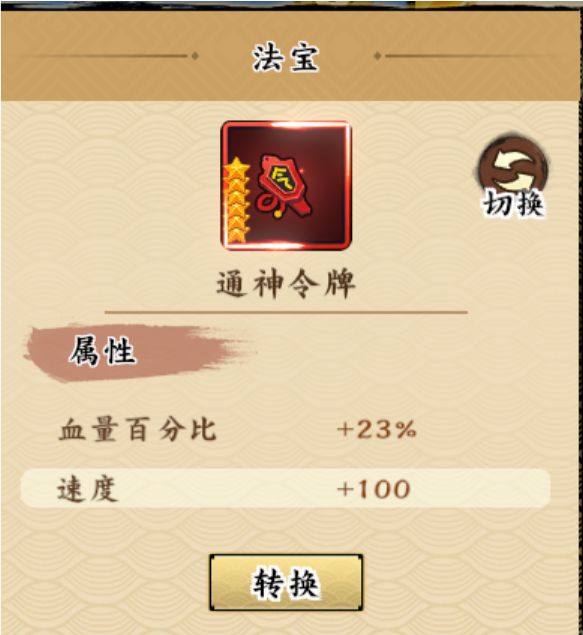The image size is (583, 635).
Task: Click the 切换 circular arrows icon
Action: pos(513,164)
